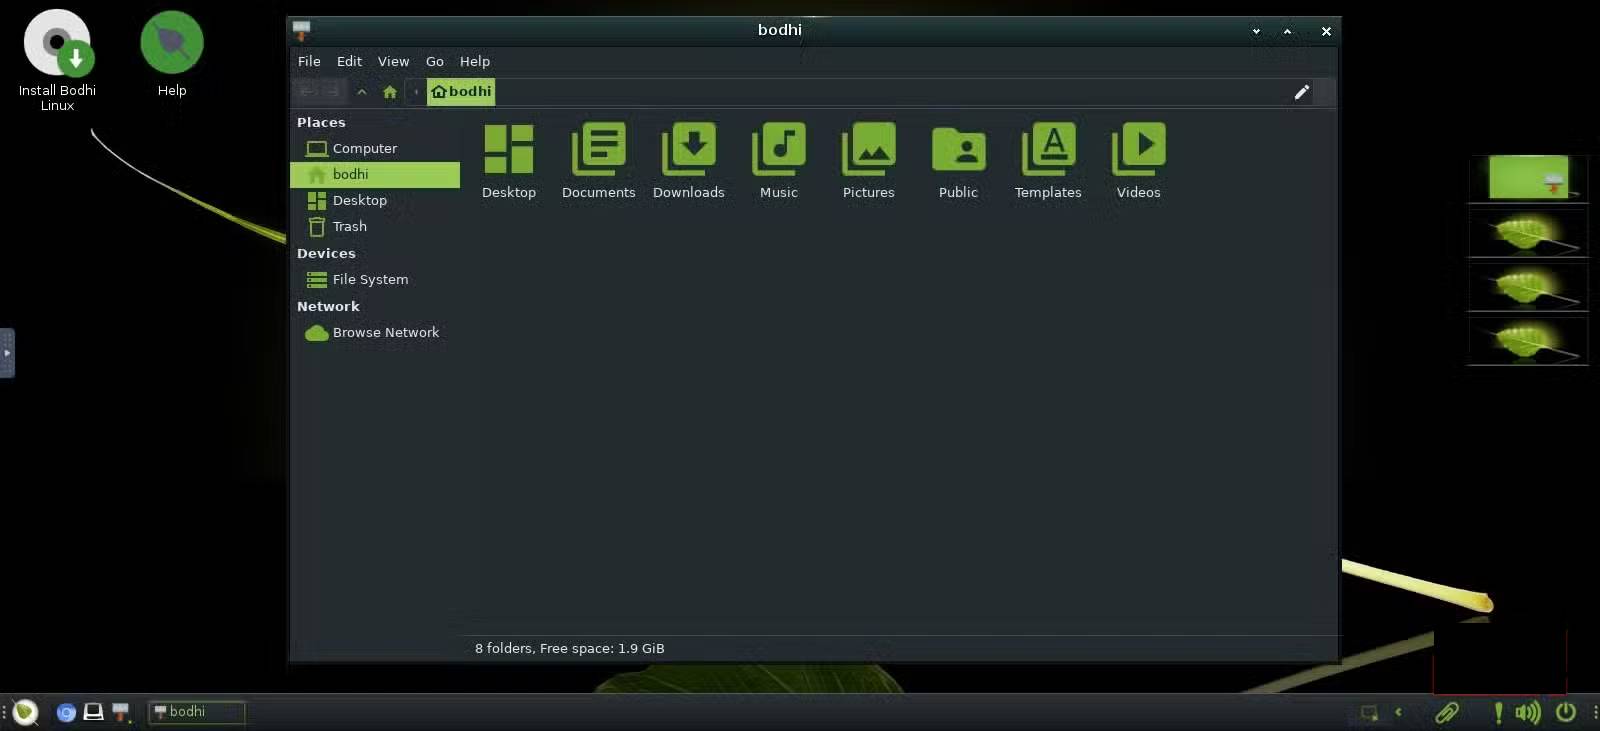Open the View menu
Viewport: 1600px width, 731px height.
pos(393,61)
